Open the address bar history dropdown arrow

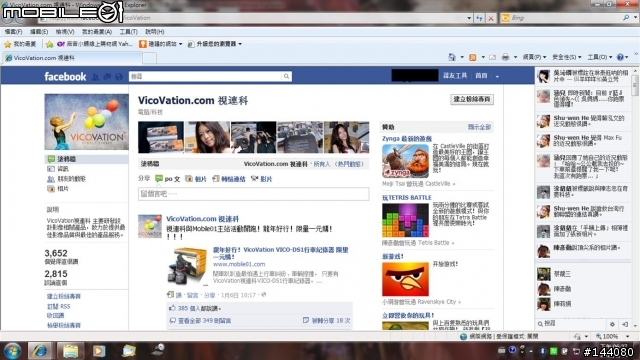(x=469, y=18)
